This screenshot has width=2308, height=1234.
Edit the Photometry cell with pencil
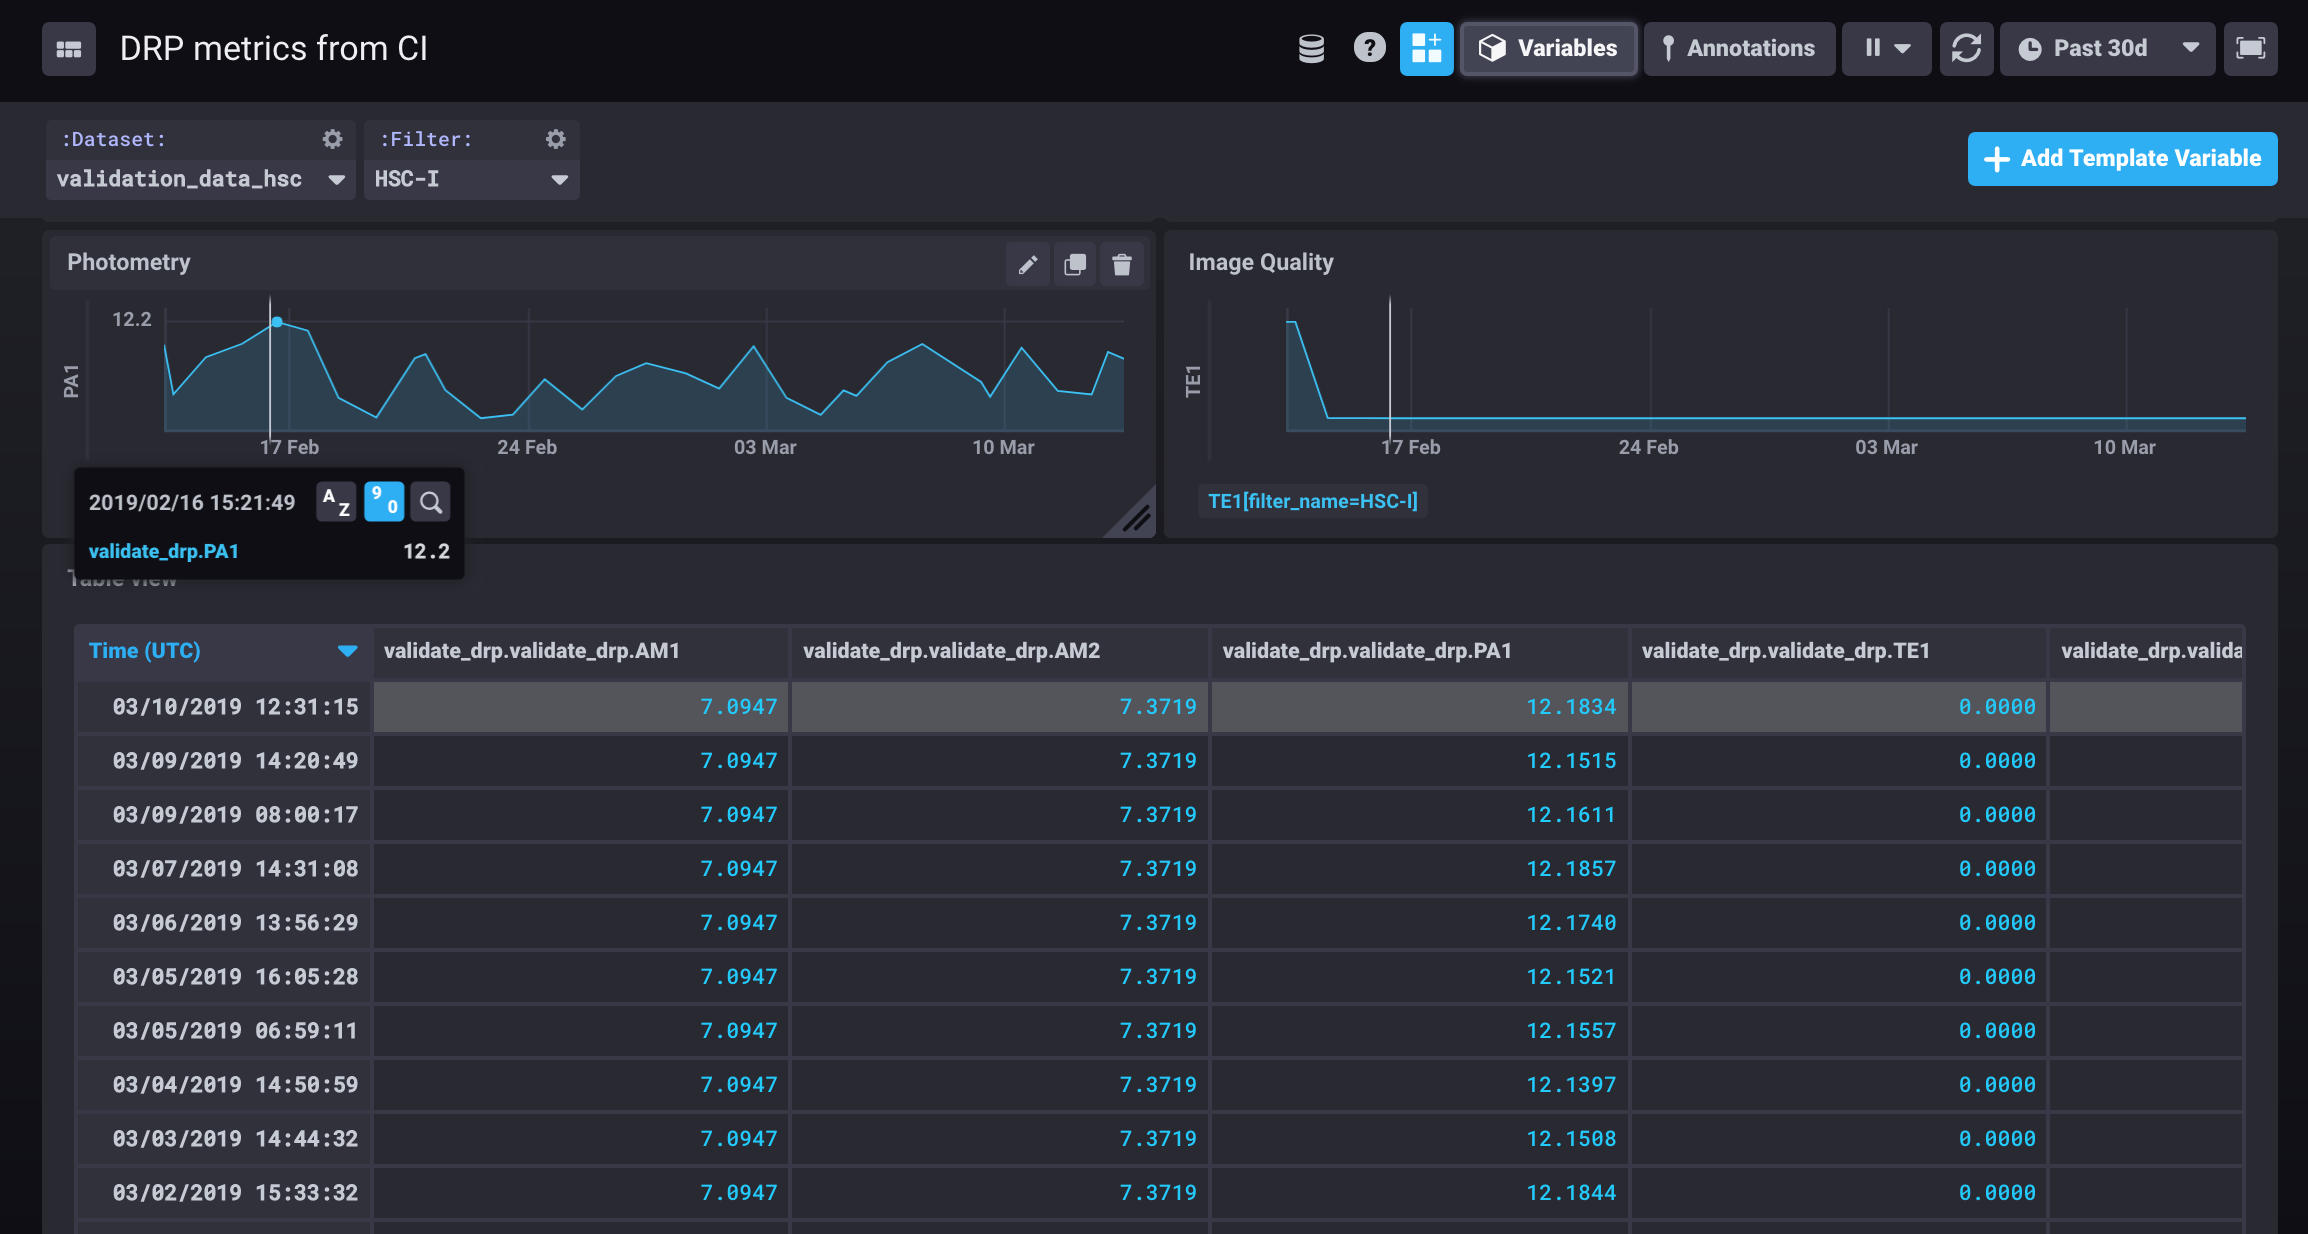pyautogui.click(x=1027, y=264)
